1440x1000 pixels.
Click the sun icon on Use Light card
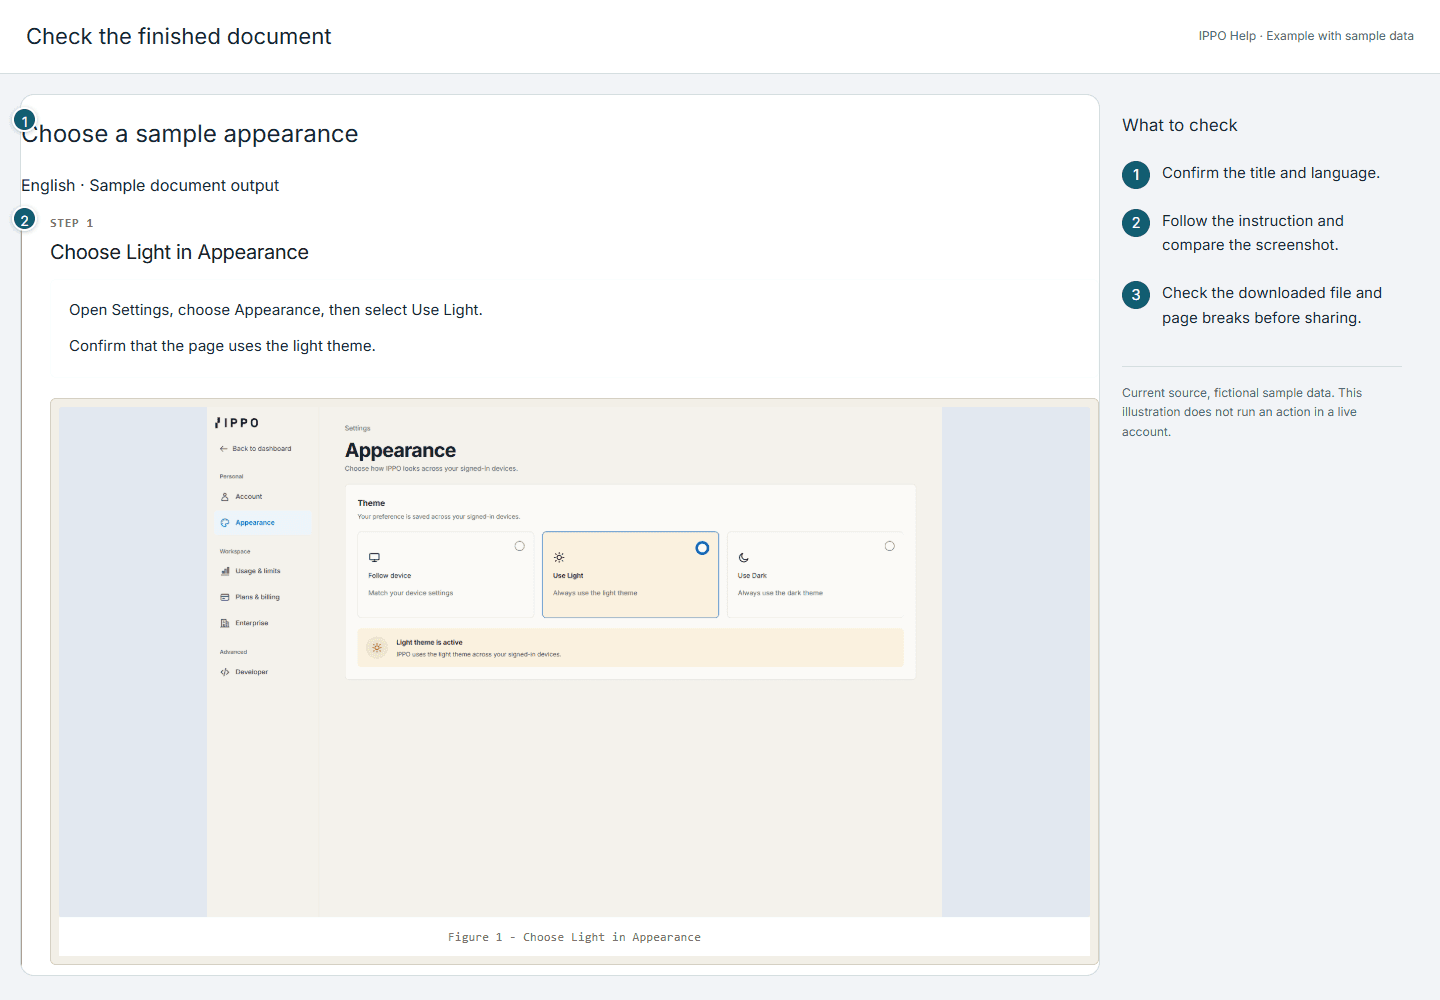point(559,557)
